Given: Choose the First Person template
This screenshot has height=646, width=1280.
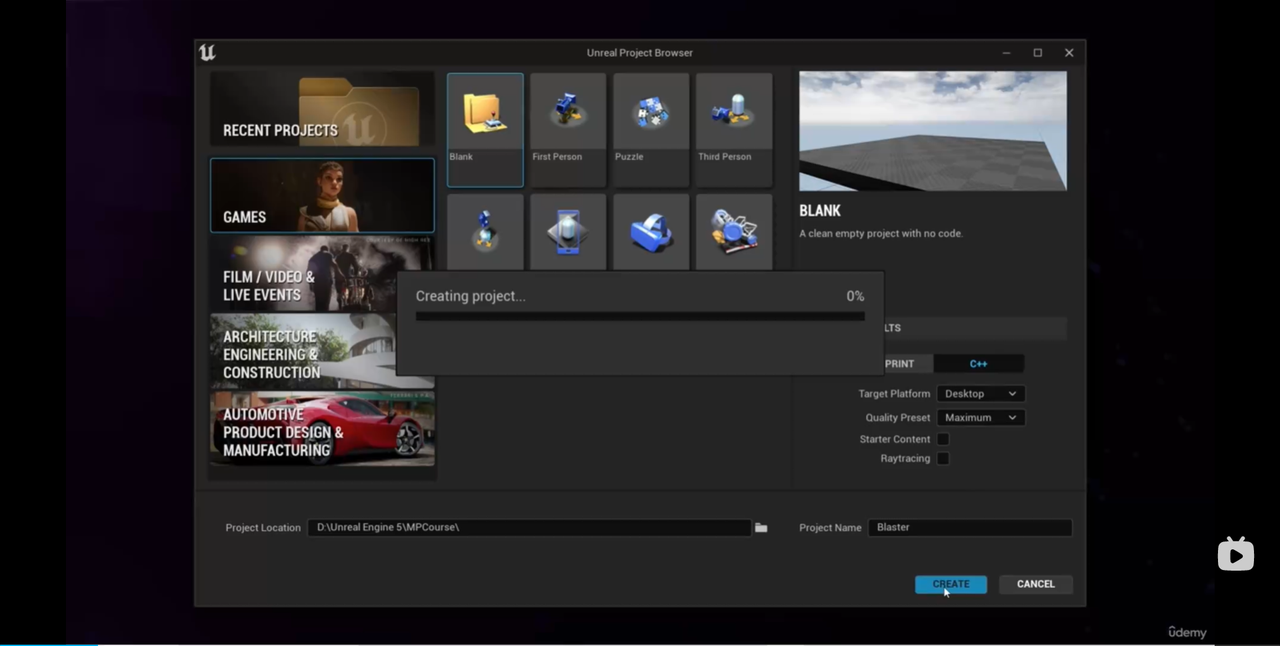Looking at the screenshot, I should (568, 130).
